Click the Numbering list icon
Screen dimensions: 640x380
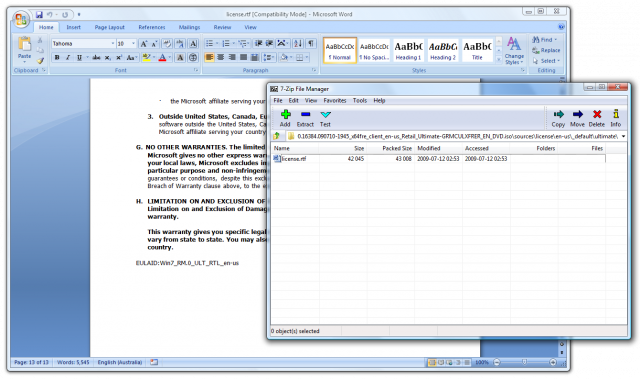[x=226, y=43]
